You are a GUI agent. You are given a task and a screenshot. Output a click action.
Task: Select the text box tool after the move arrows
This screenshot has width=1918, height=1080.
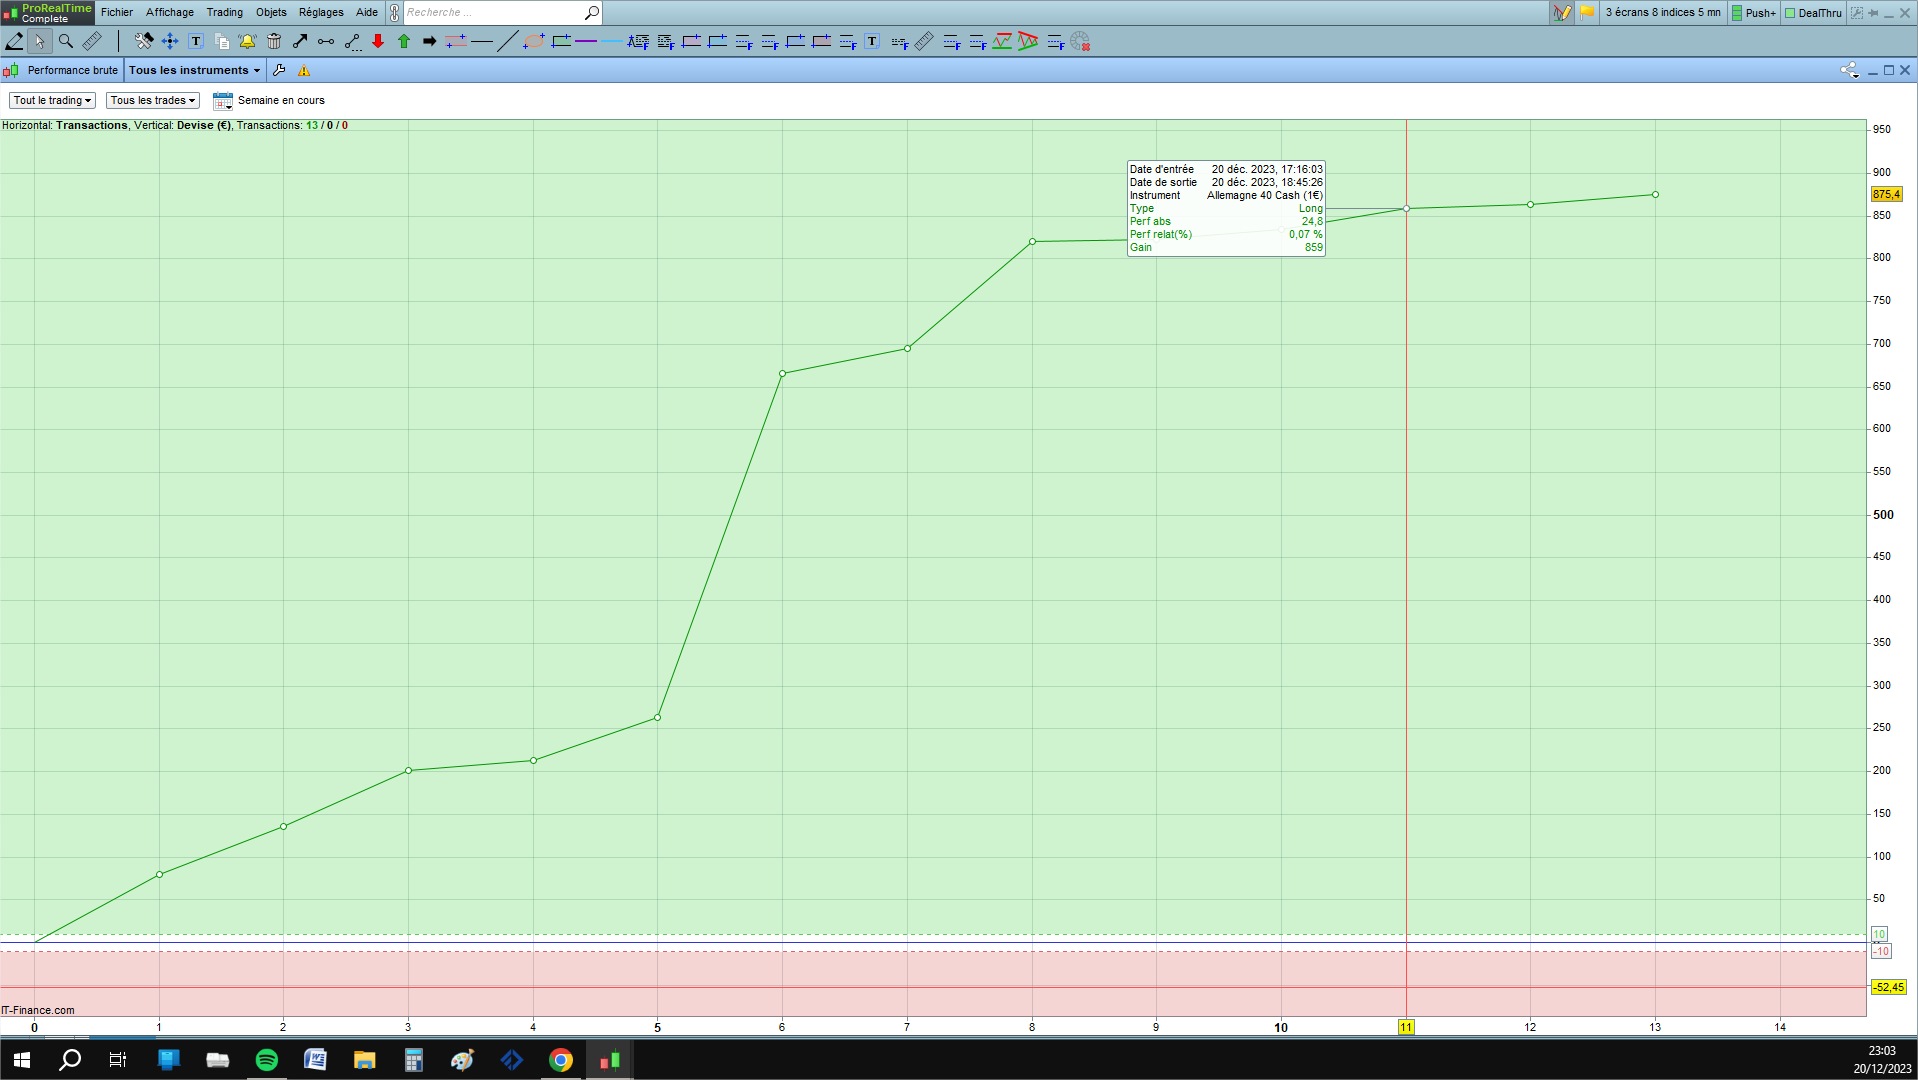point(196,41)
